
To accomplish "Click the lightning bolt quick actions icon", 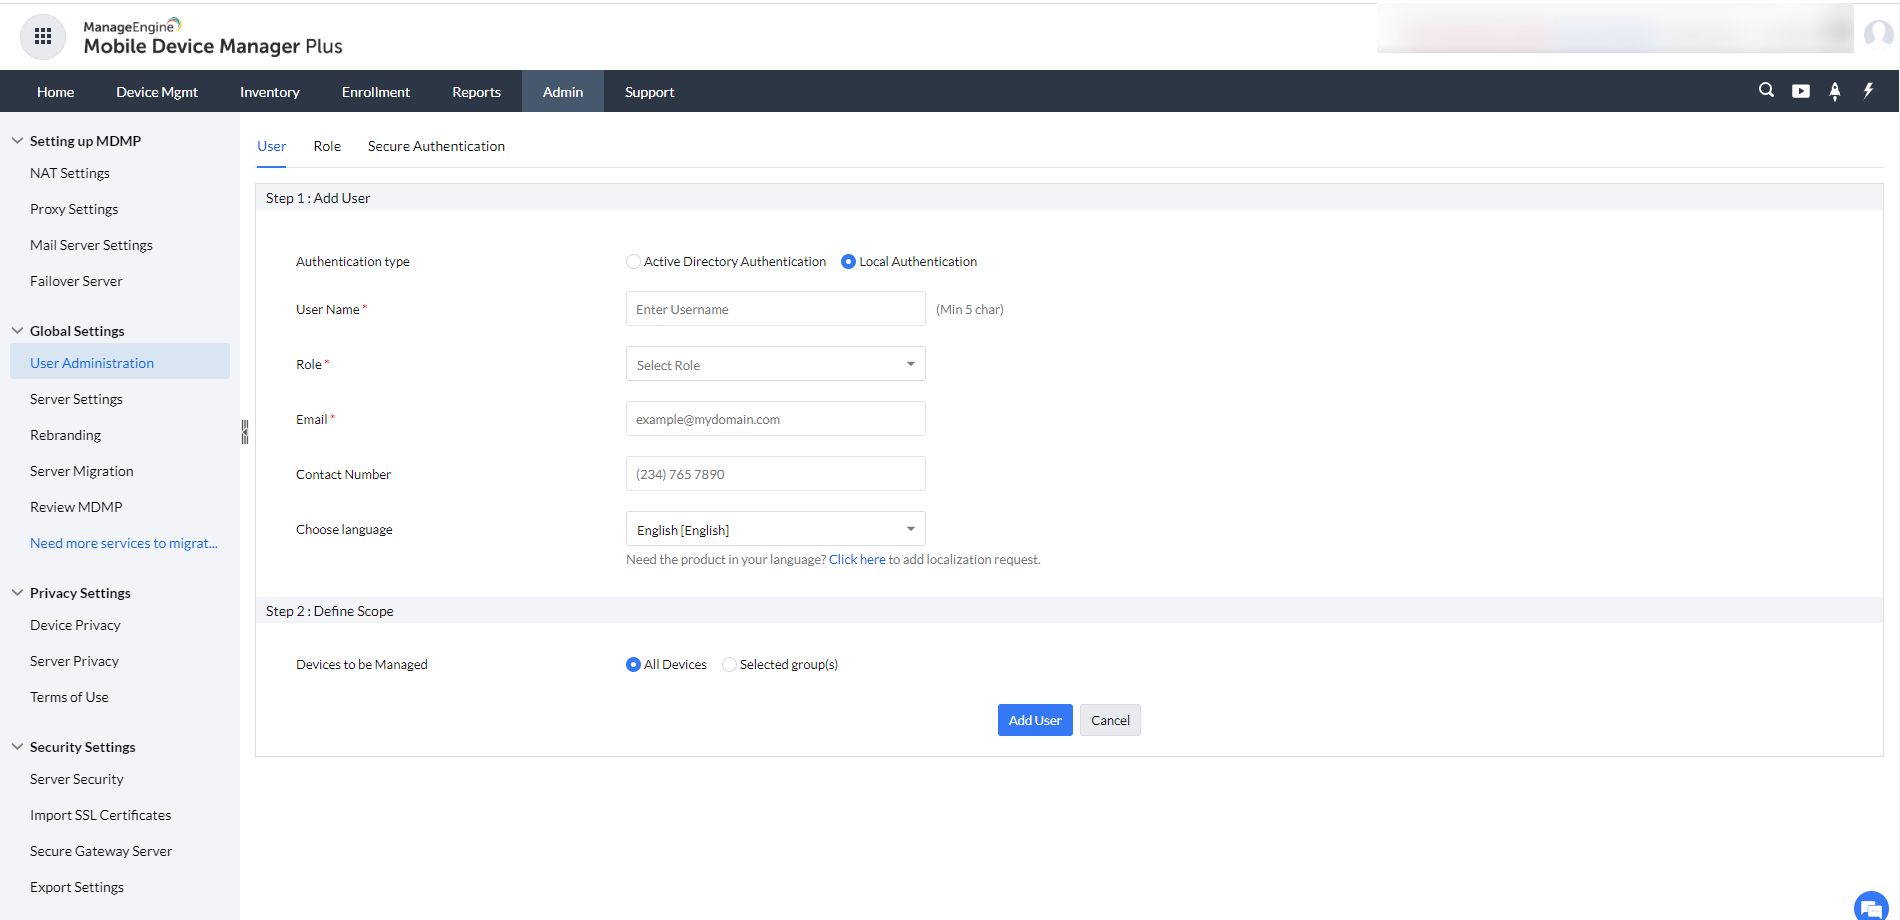I will tap(1868, 90).
